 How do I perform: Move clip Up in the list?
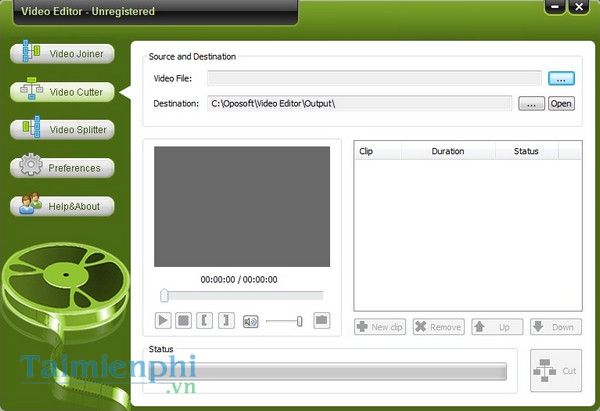tap(497, 327)
